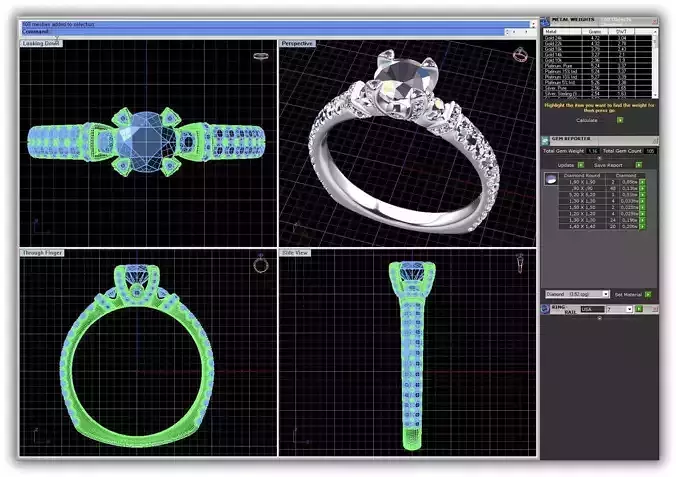The height and width of the screenshot is (477, 676).
Task: Click the green arrow in Ring Rail bar
Action: click(639, 309)
